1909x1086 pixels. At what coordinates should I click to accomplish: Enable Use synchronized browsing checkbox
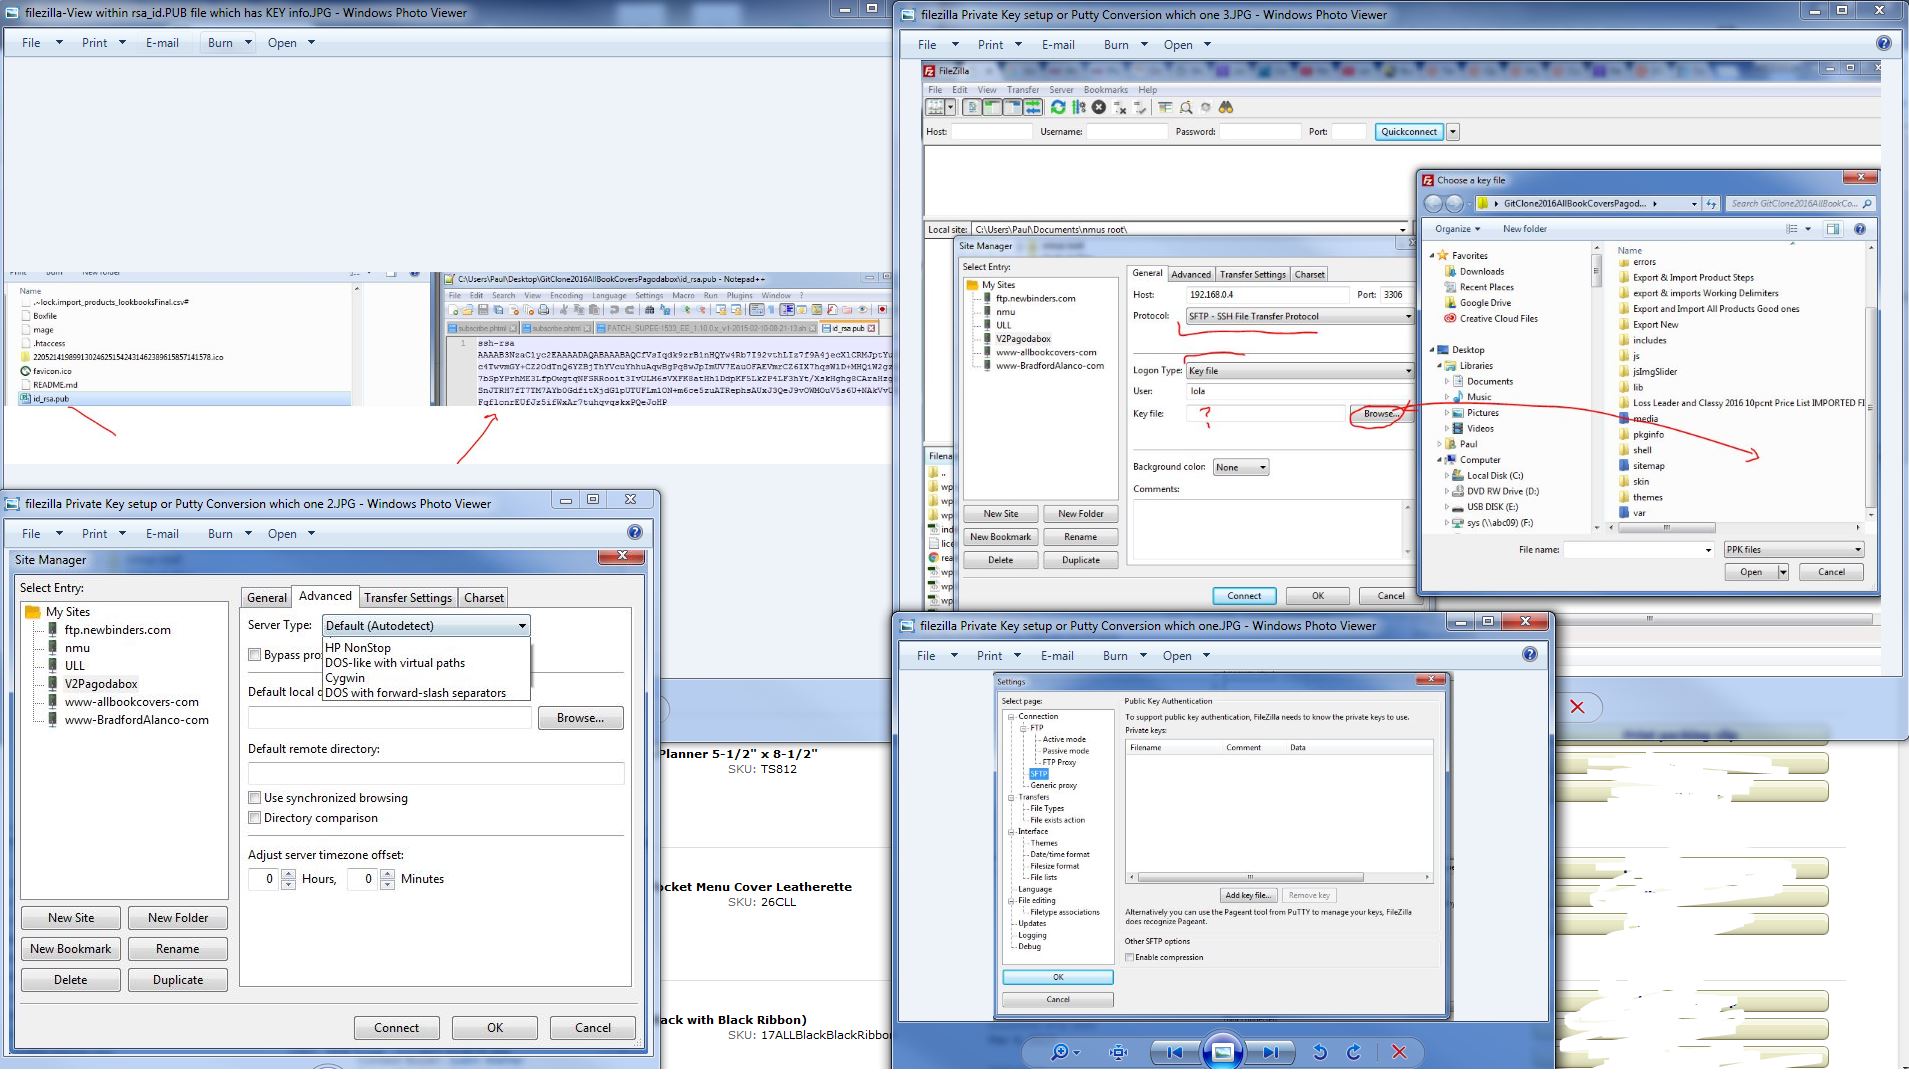[x=254, y=798]
